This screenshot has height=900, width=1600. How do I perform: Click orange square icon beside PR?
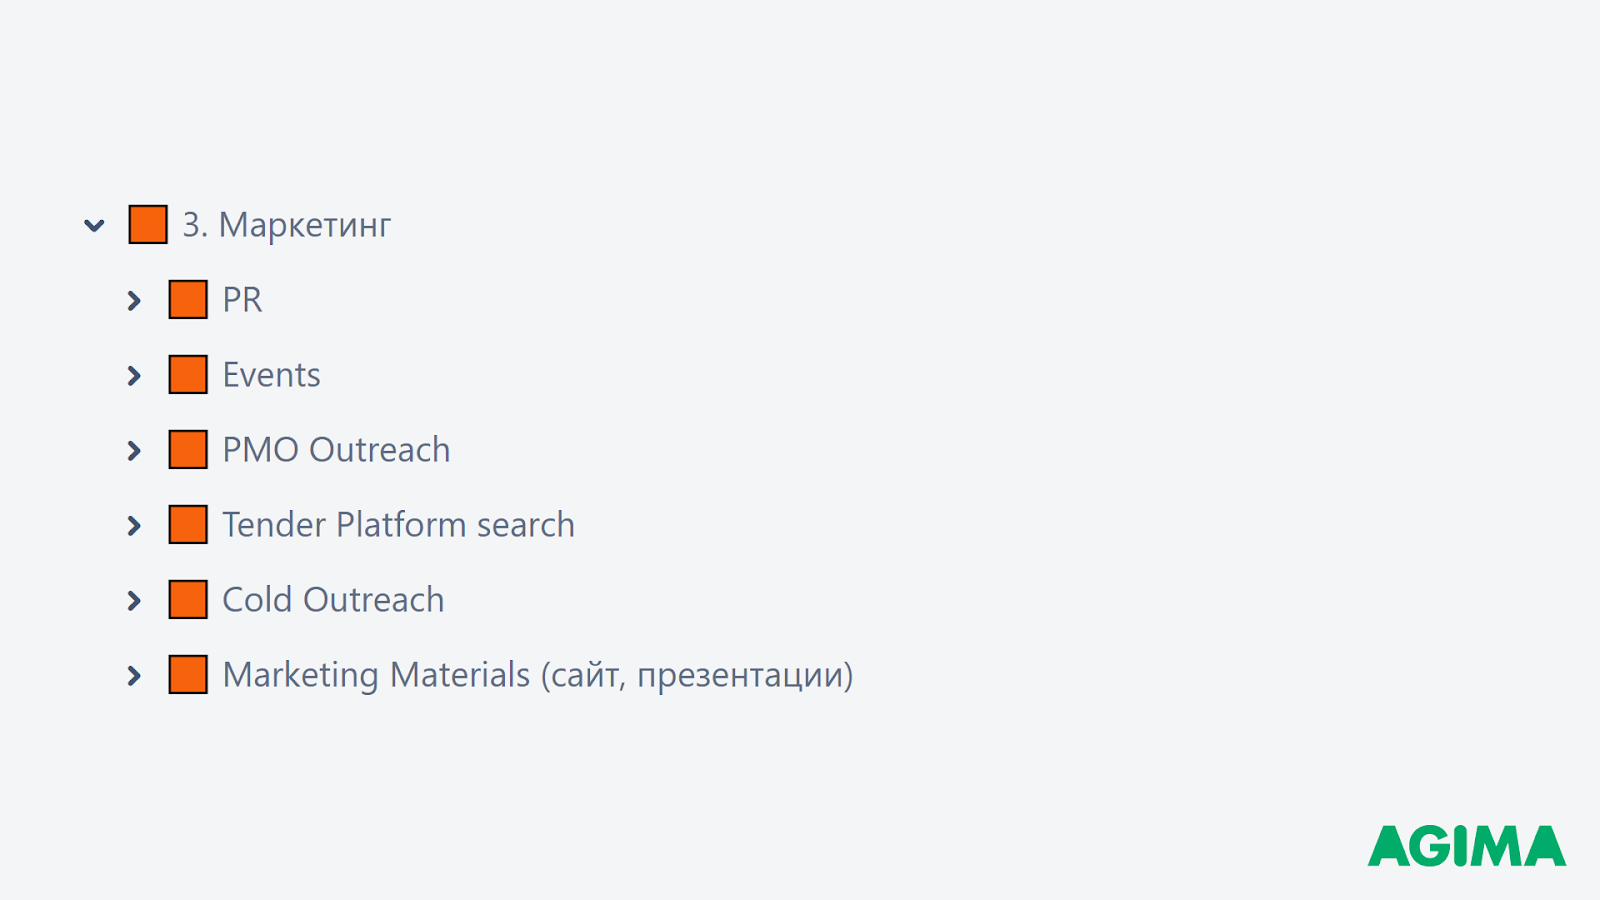pyautogui.click(x=188, y=300)
